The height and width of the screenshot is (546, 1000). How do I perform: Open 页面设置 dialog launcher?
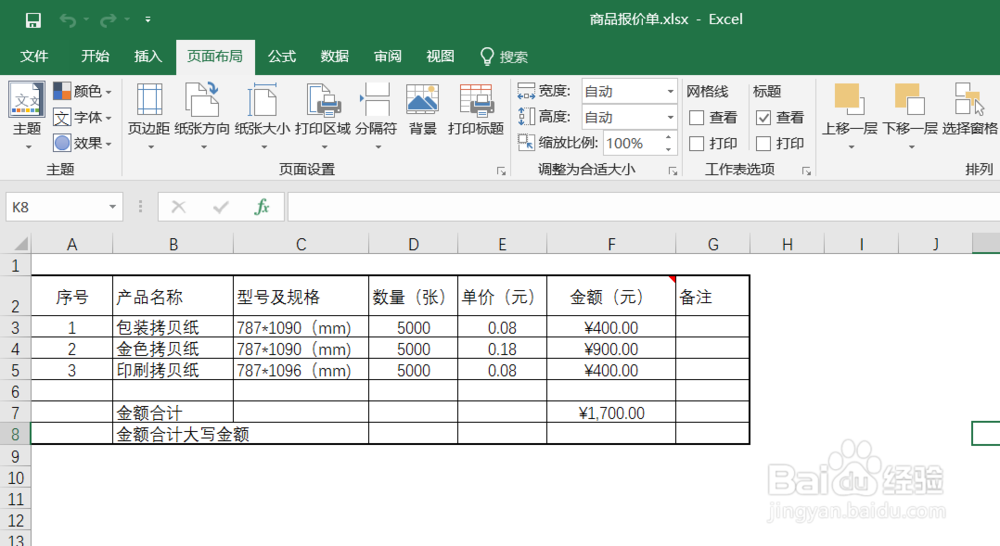[501, 171]
